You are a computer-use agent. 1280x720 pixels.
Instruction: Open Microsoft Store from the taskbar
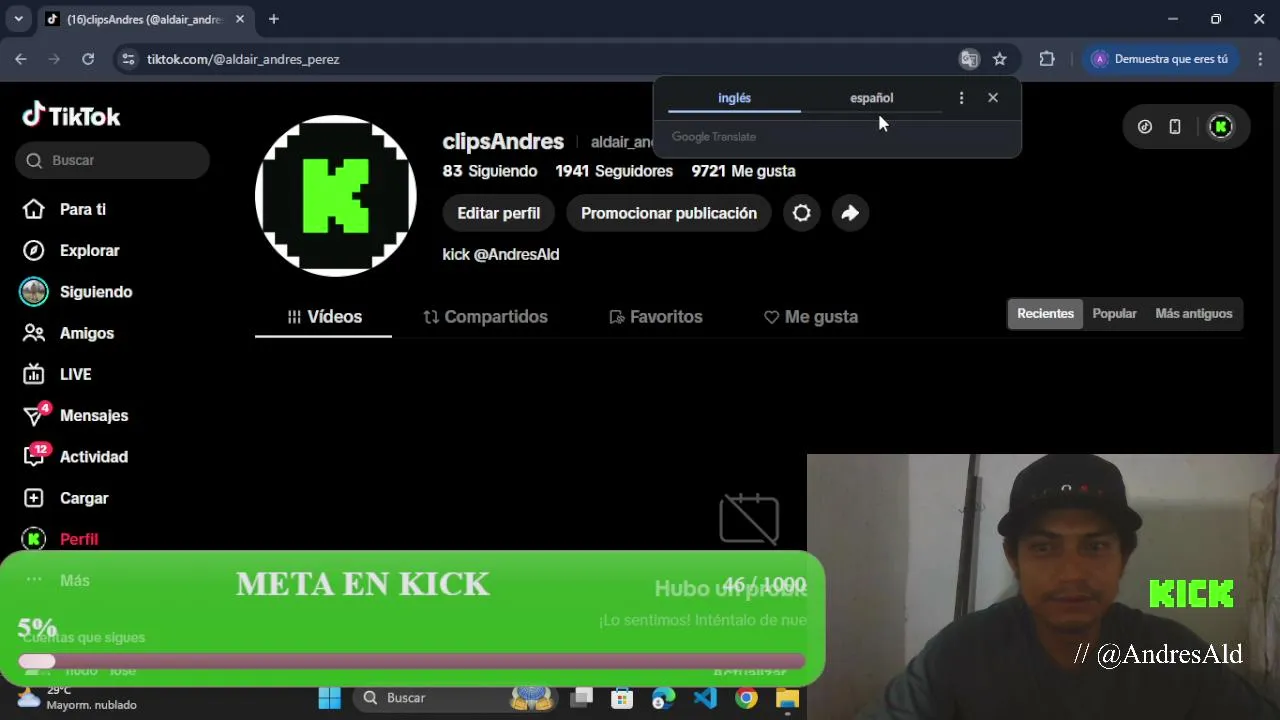tap(622, 698)
